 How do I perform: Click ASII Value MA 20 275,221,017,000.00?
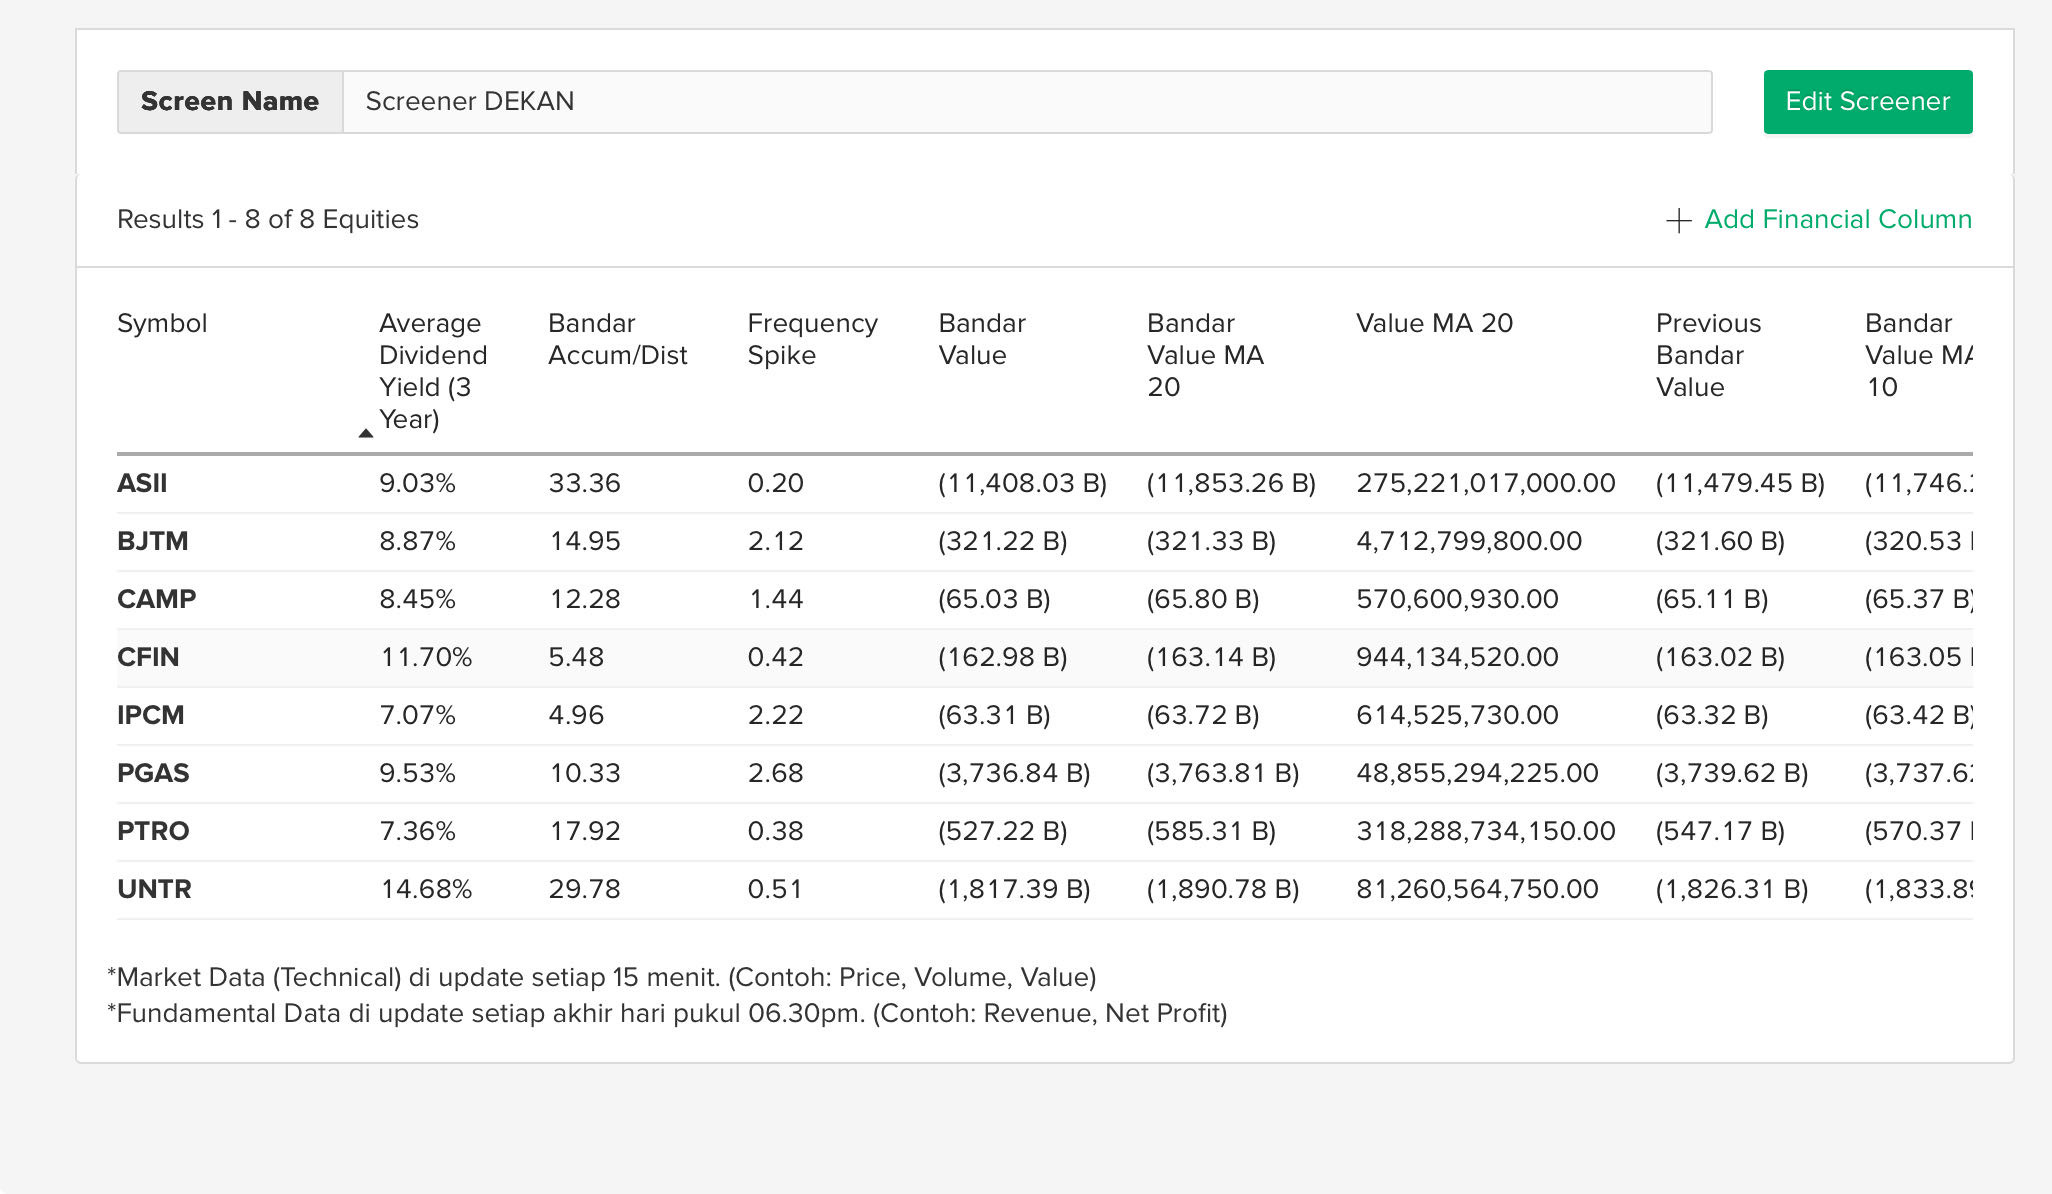[1486, 483]
